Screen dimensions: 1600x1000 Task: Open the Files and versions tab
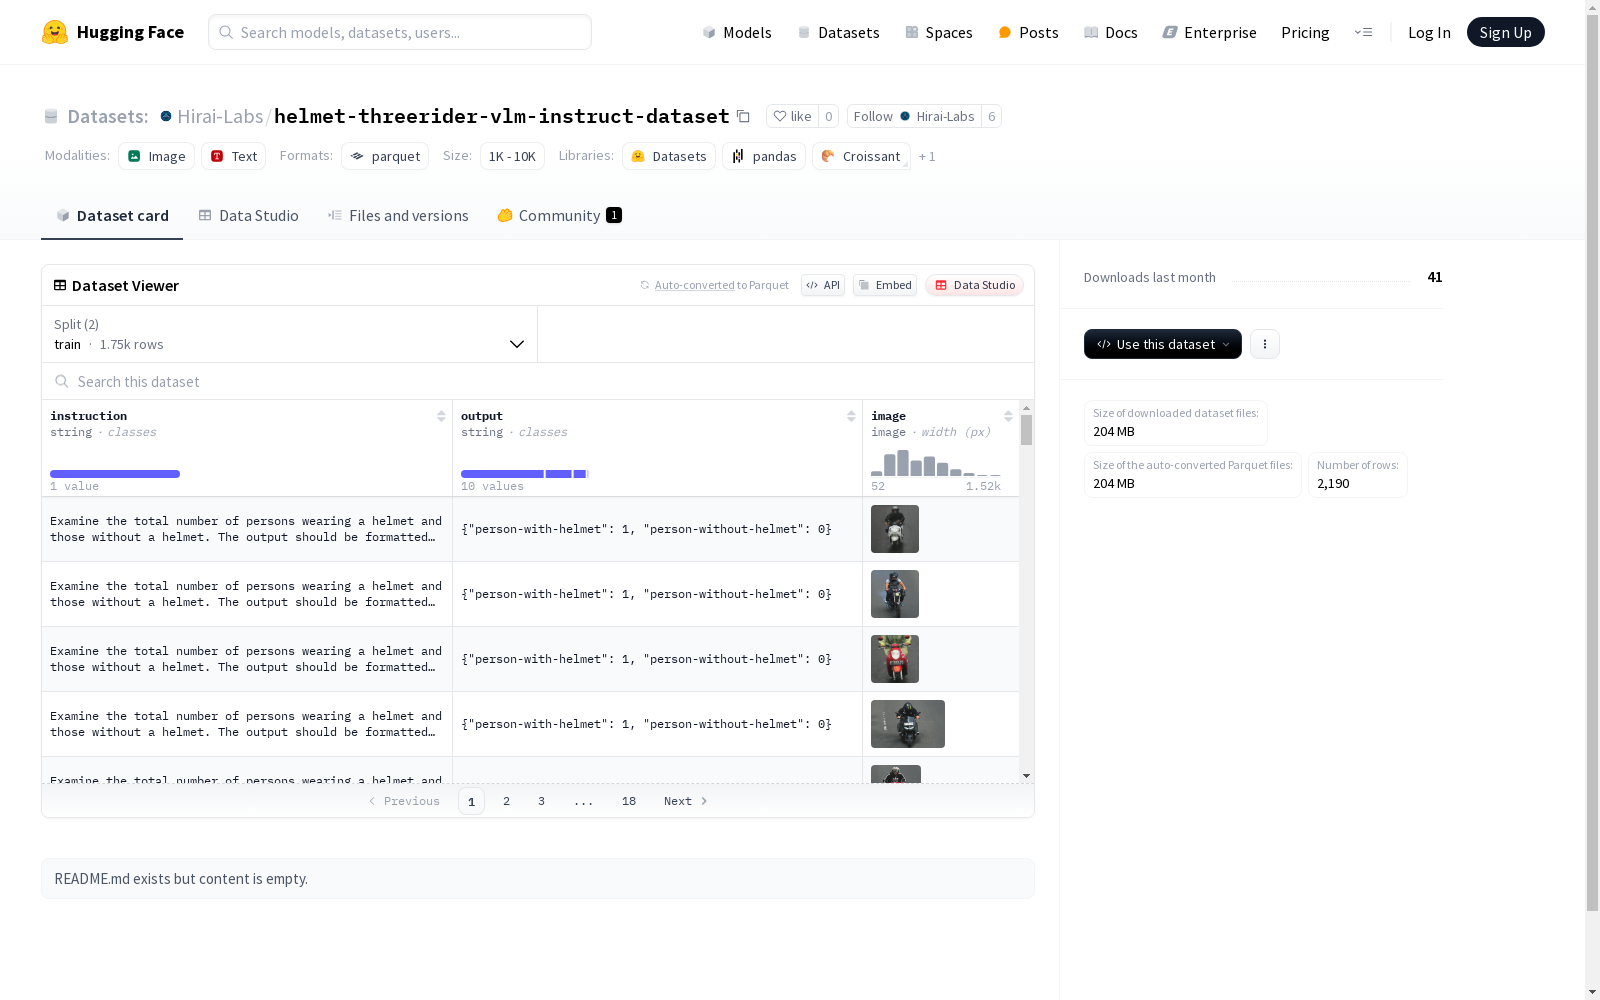point(398,215)
